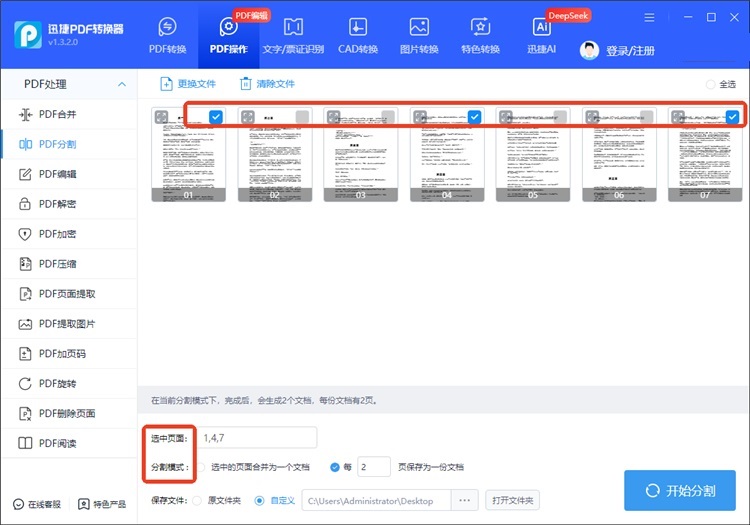Click the 开始分割 button

pyautogui.click(x=679, y=491)
